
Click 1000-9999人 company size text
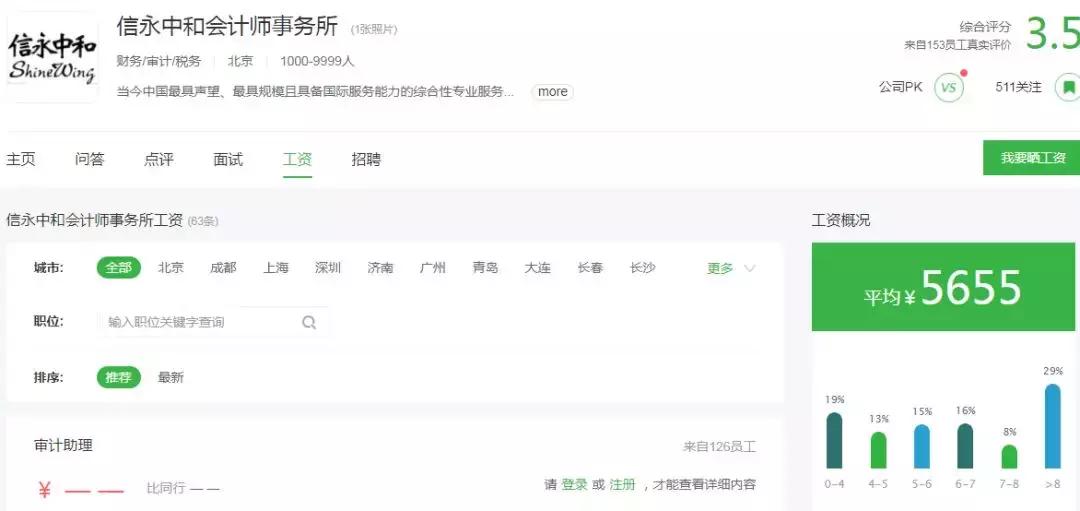(x=317, y=61)
